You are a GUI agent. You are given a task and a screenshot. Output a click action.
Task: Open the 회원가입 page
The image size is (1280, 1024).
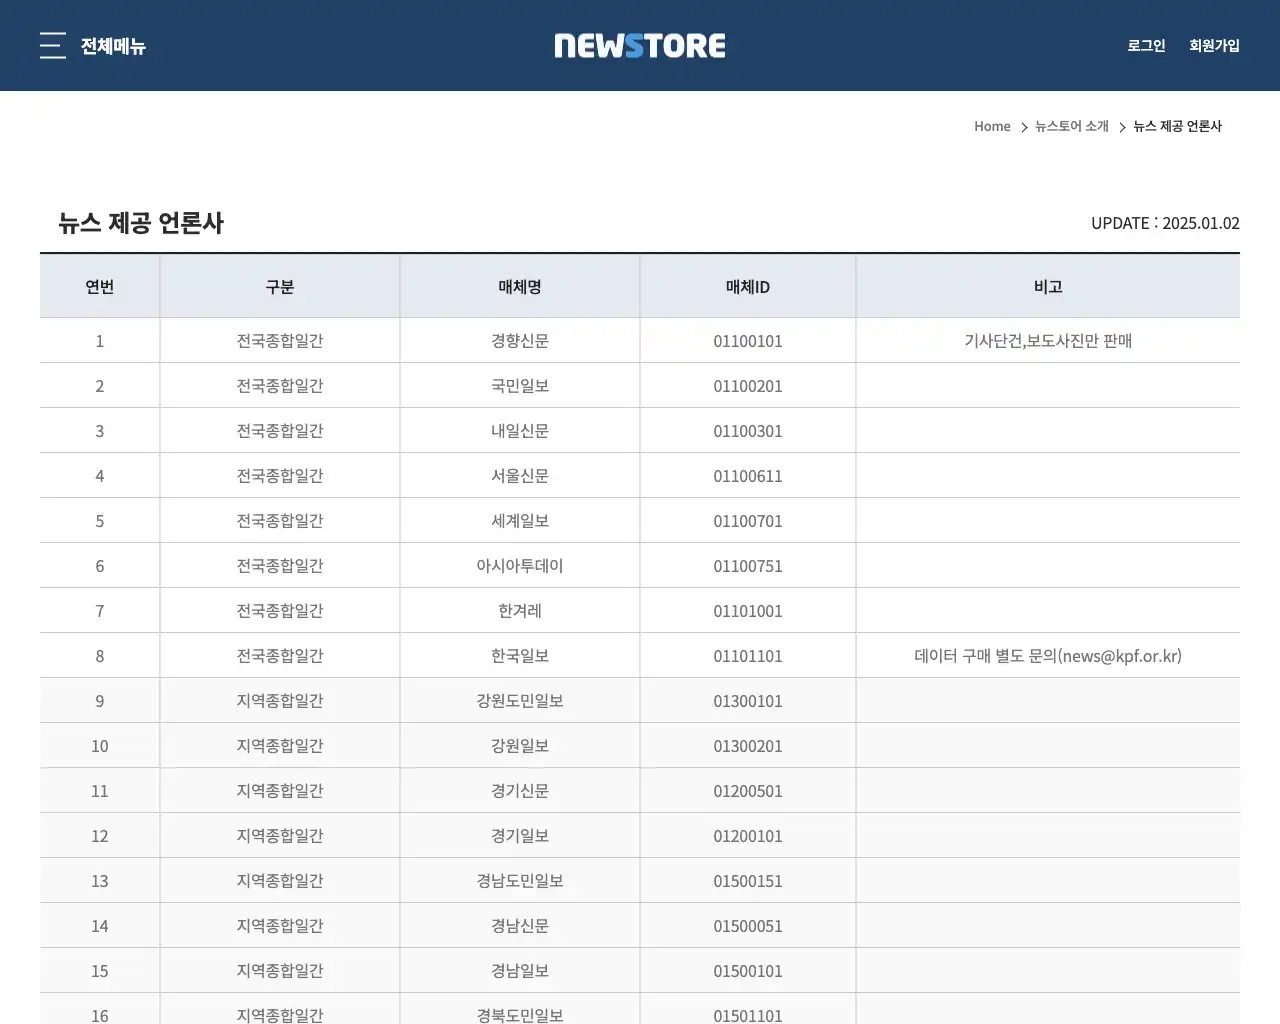(1214, 46)
